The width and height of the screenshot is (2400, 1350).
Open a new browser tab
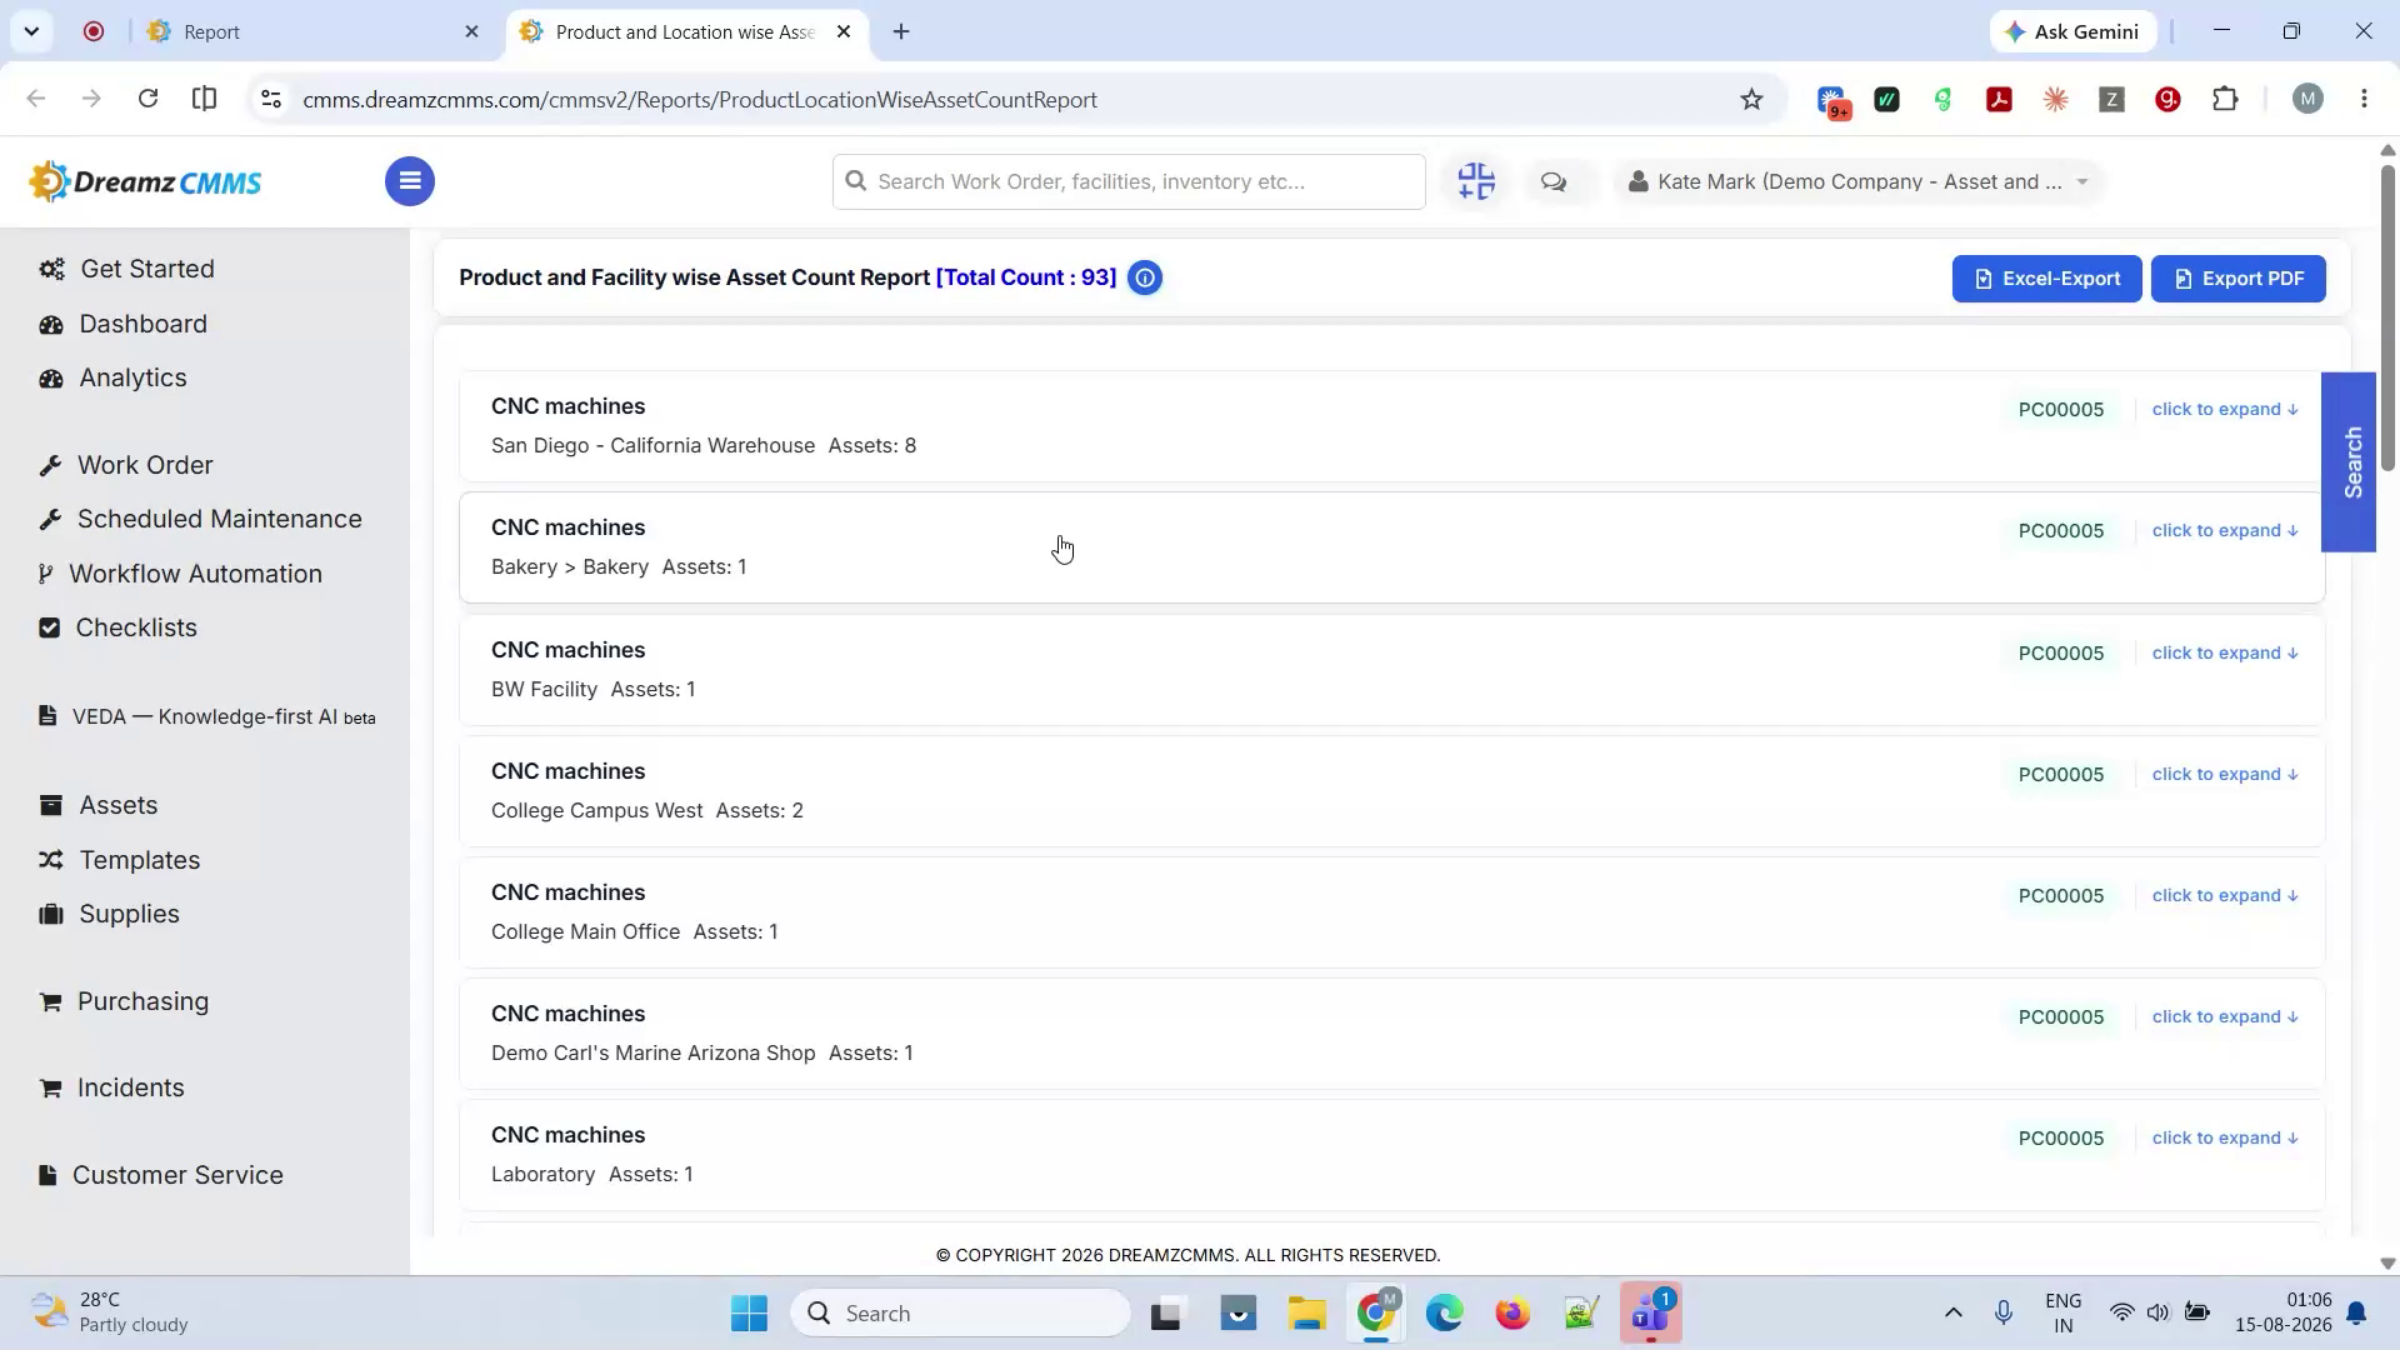coord(901,31)
